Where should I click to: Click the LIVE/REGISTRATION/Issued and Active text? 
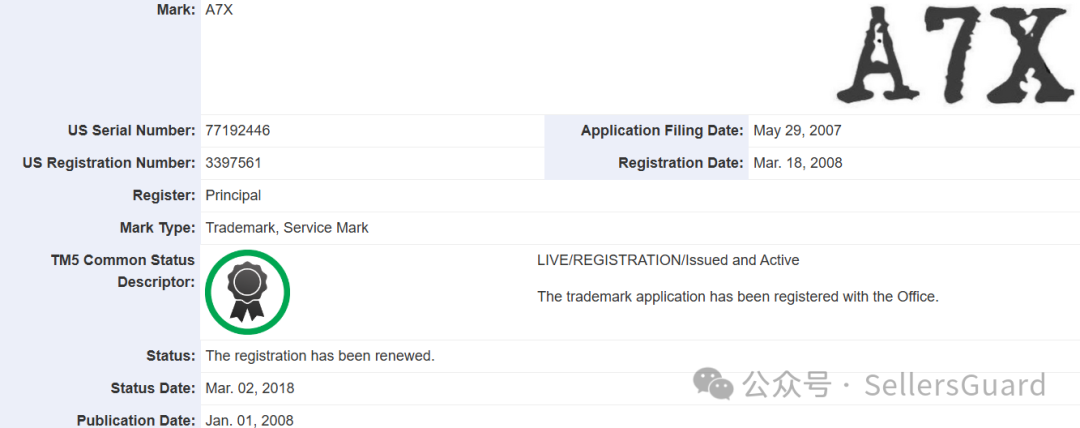click(668, 260)
